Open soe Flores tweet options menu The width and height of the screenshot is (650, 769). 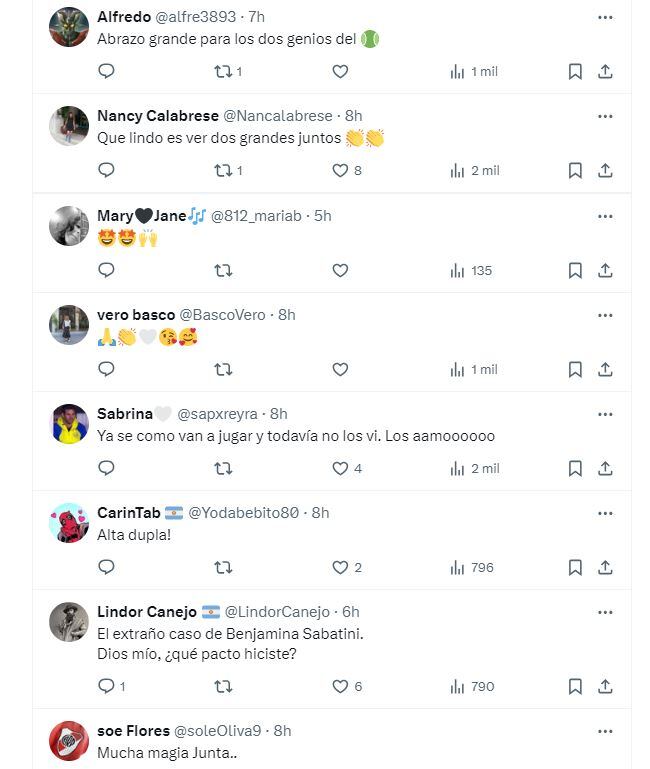click(605, 731)
